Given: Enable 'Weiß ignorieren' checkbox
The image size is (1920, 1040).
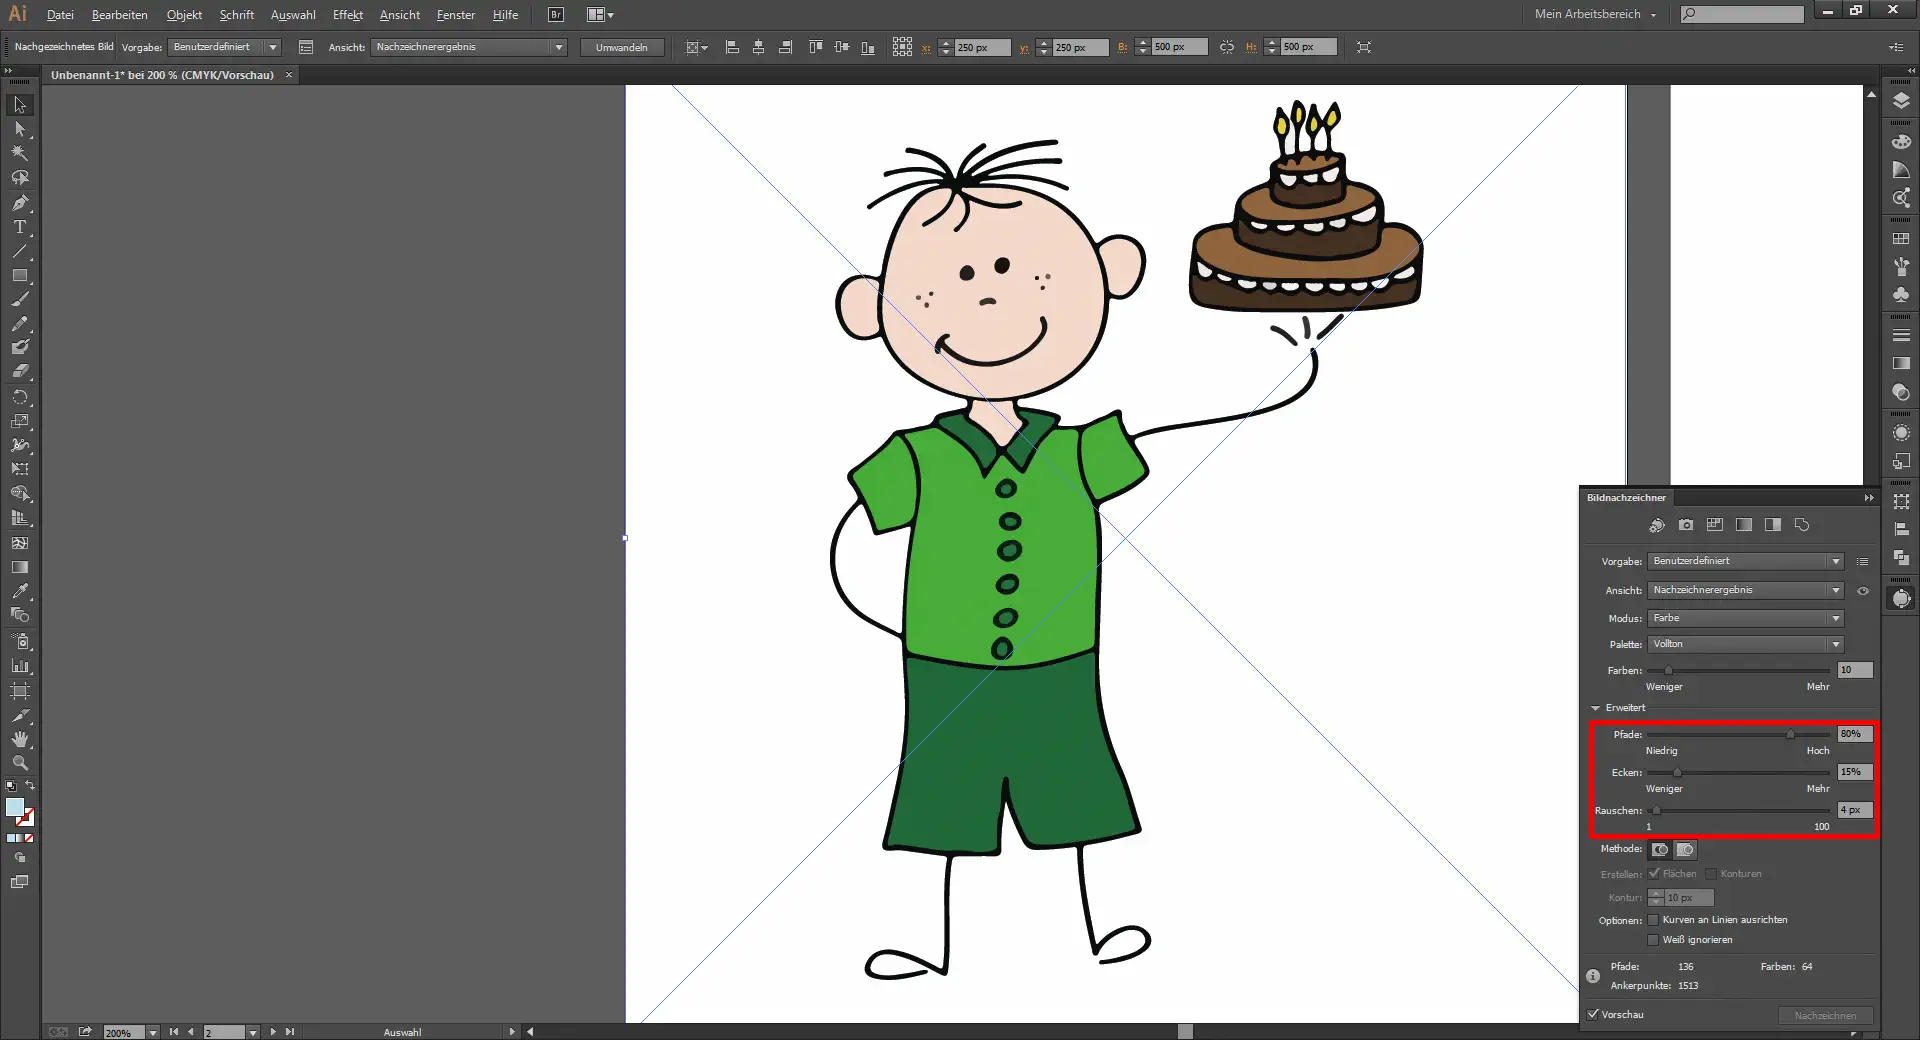Looking at the screenshot, I should (x=1653, y=940).
